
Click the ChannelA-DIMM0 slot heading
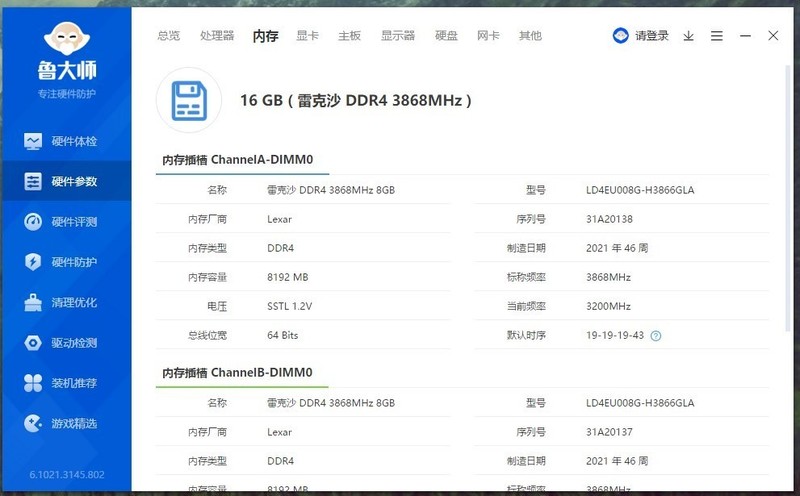pyautogui.click(x=238, y=160)
